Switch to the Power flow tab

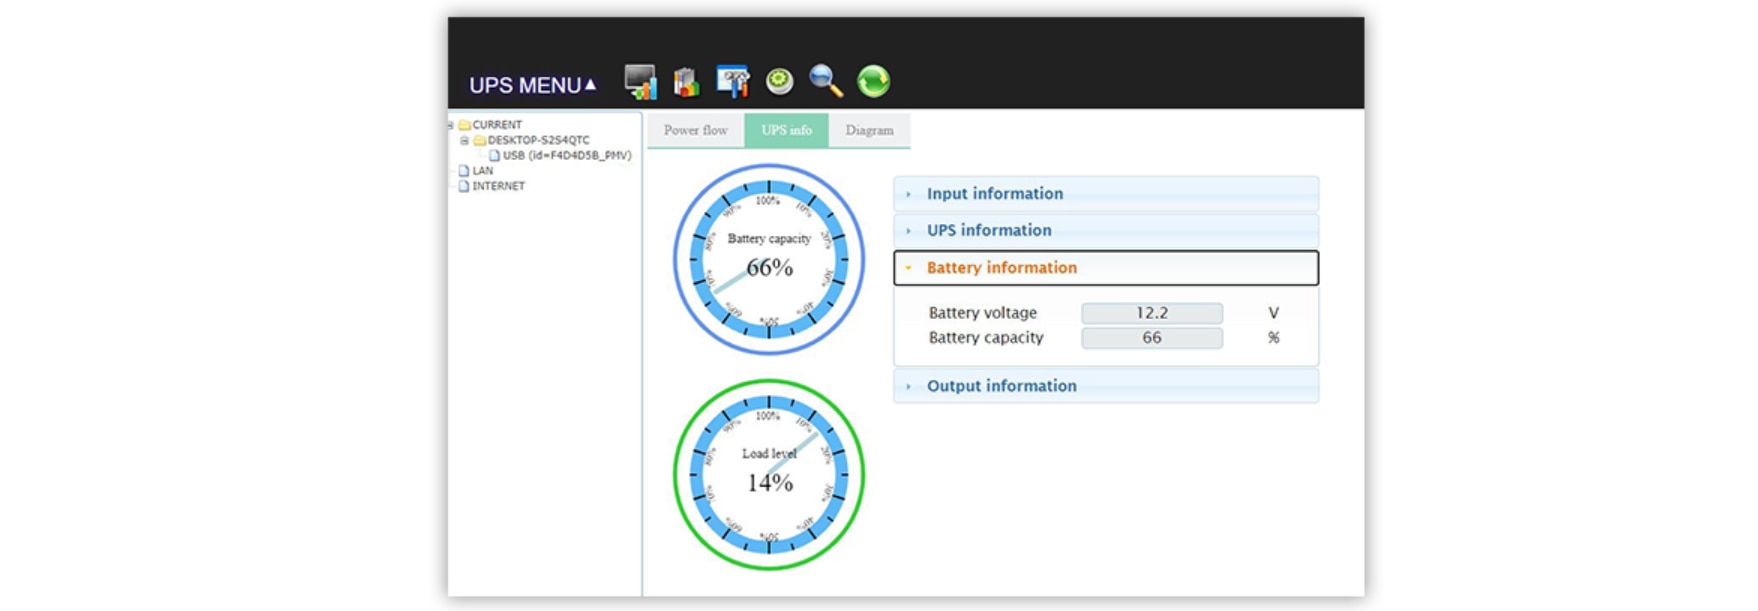(x=695, y=131)
